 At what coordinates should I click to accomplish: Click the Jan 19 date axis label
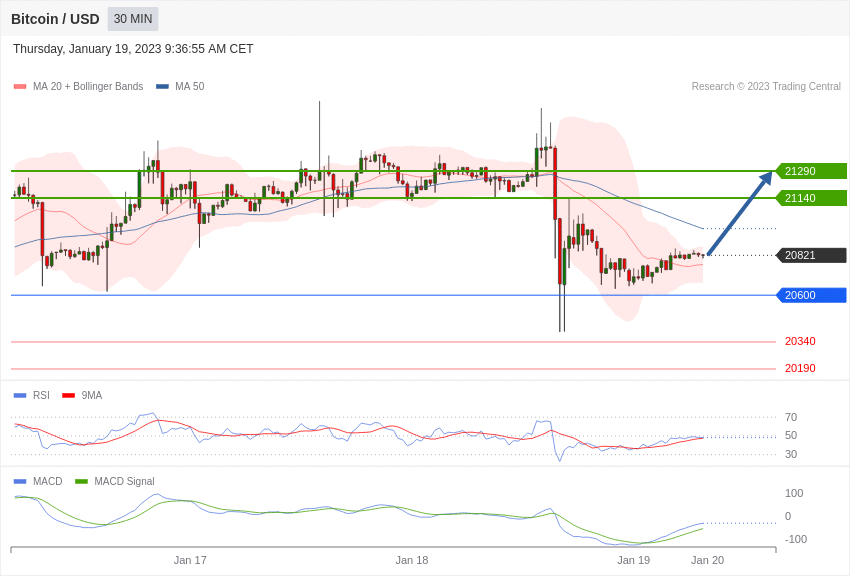pos(633,560)
